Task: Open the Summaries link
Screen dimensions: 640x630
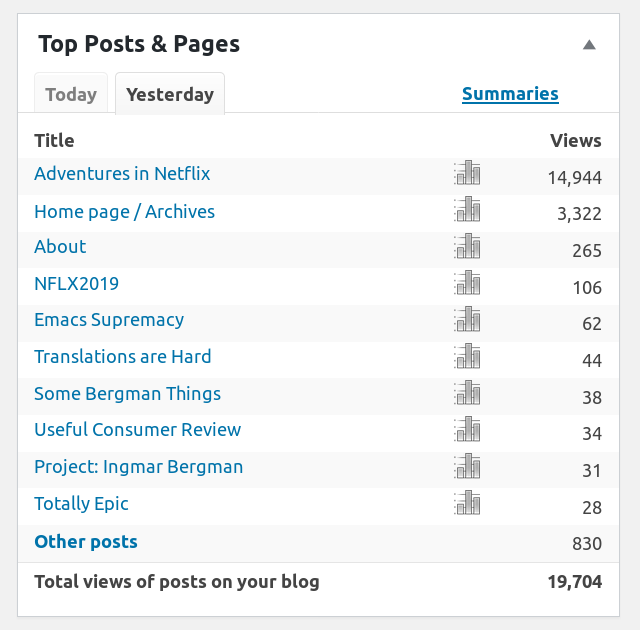Action: (510, 94)
